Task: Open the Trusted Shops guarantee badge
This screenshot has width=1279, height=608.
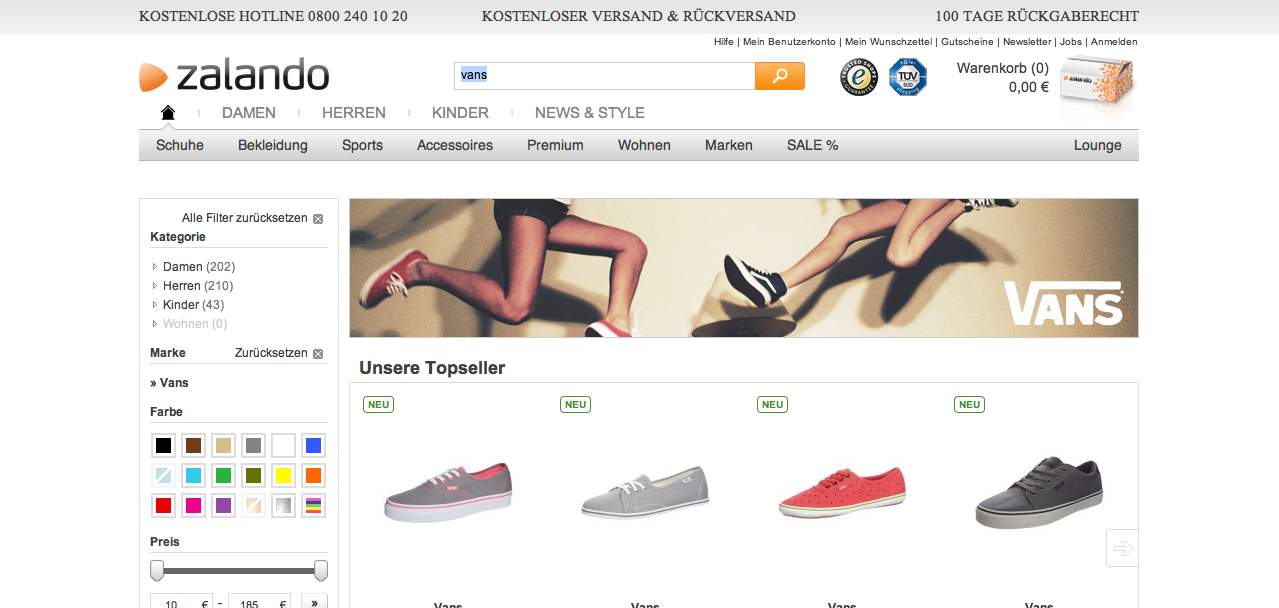Action: (x=858, y=77)
